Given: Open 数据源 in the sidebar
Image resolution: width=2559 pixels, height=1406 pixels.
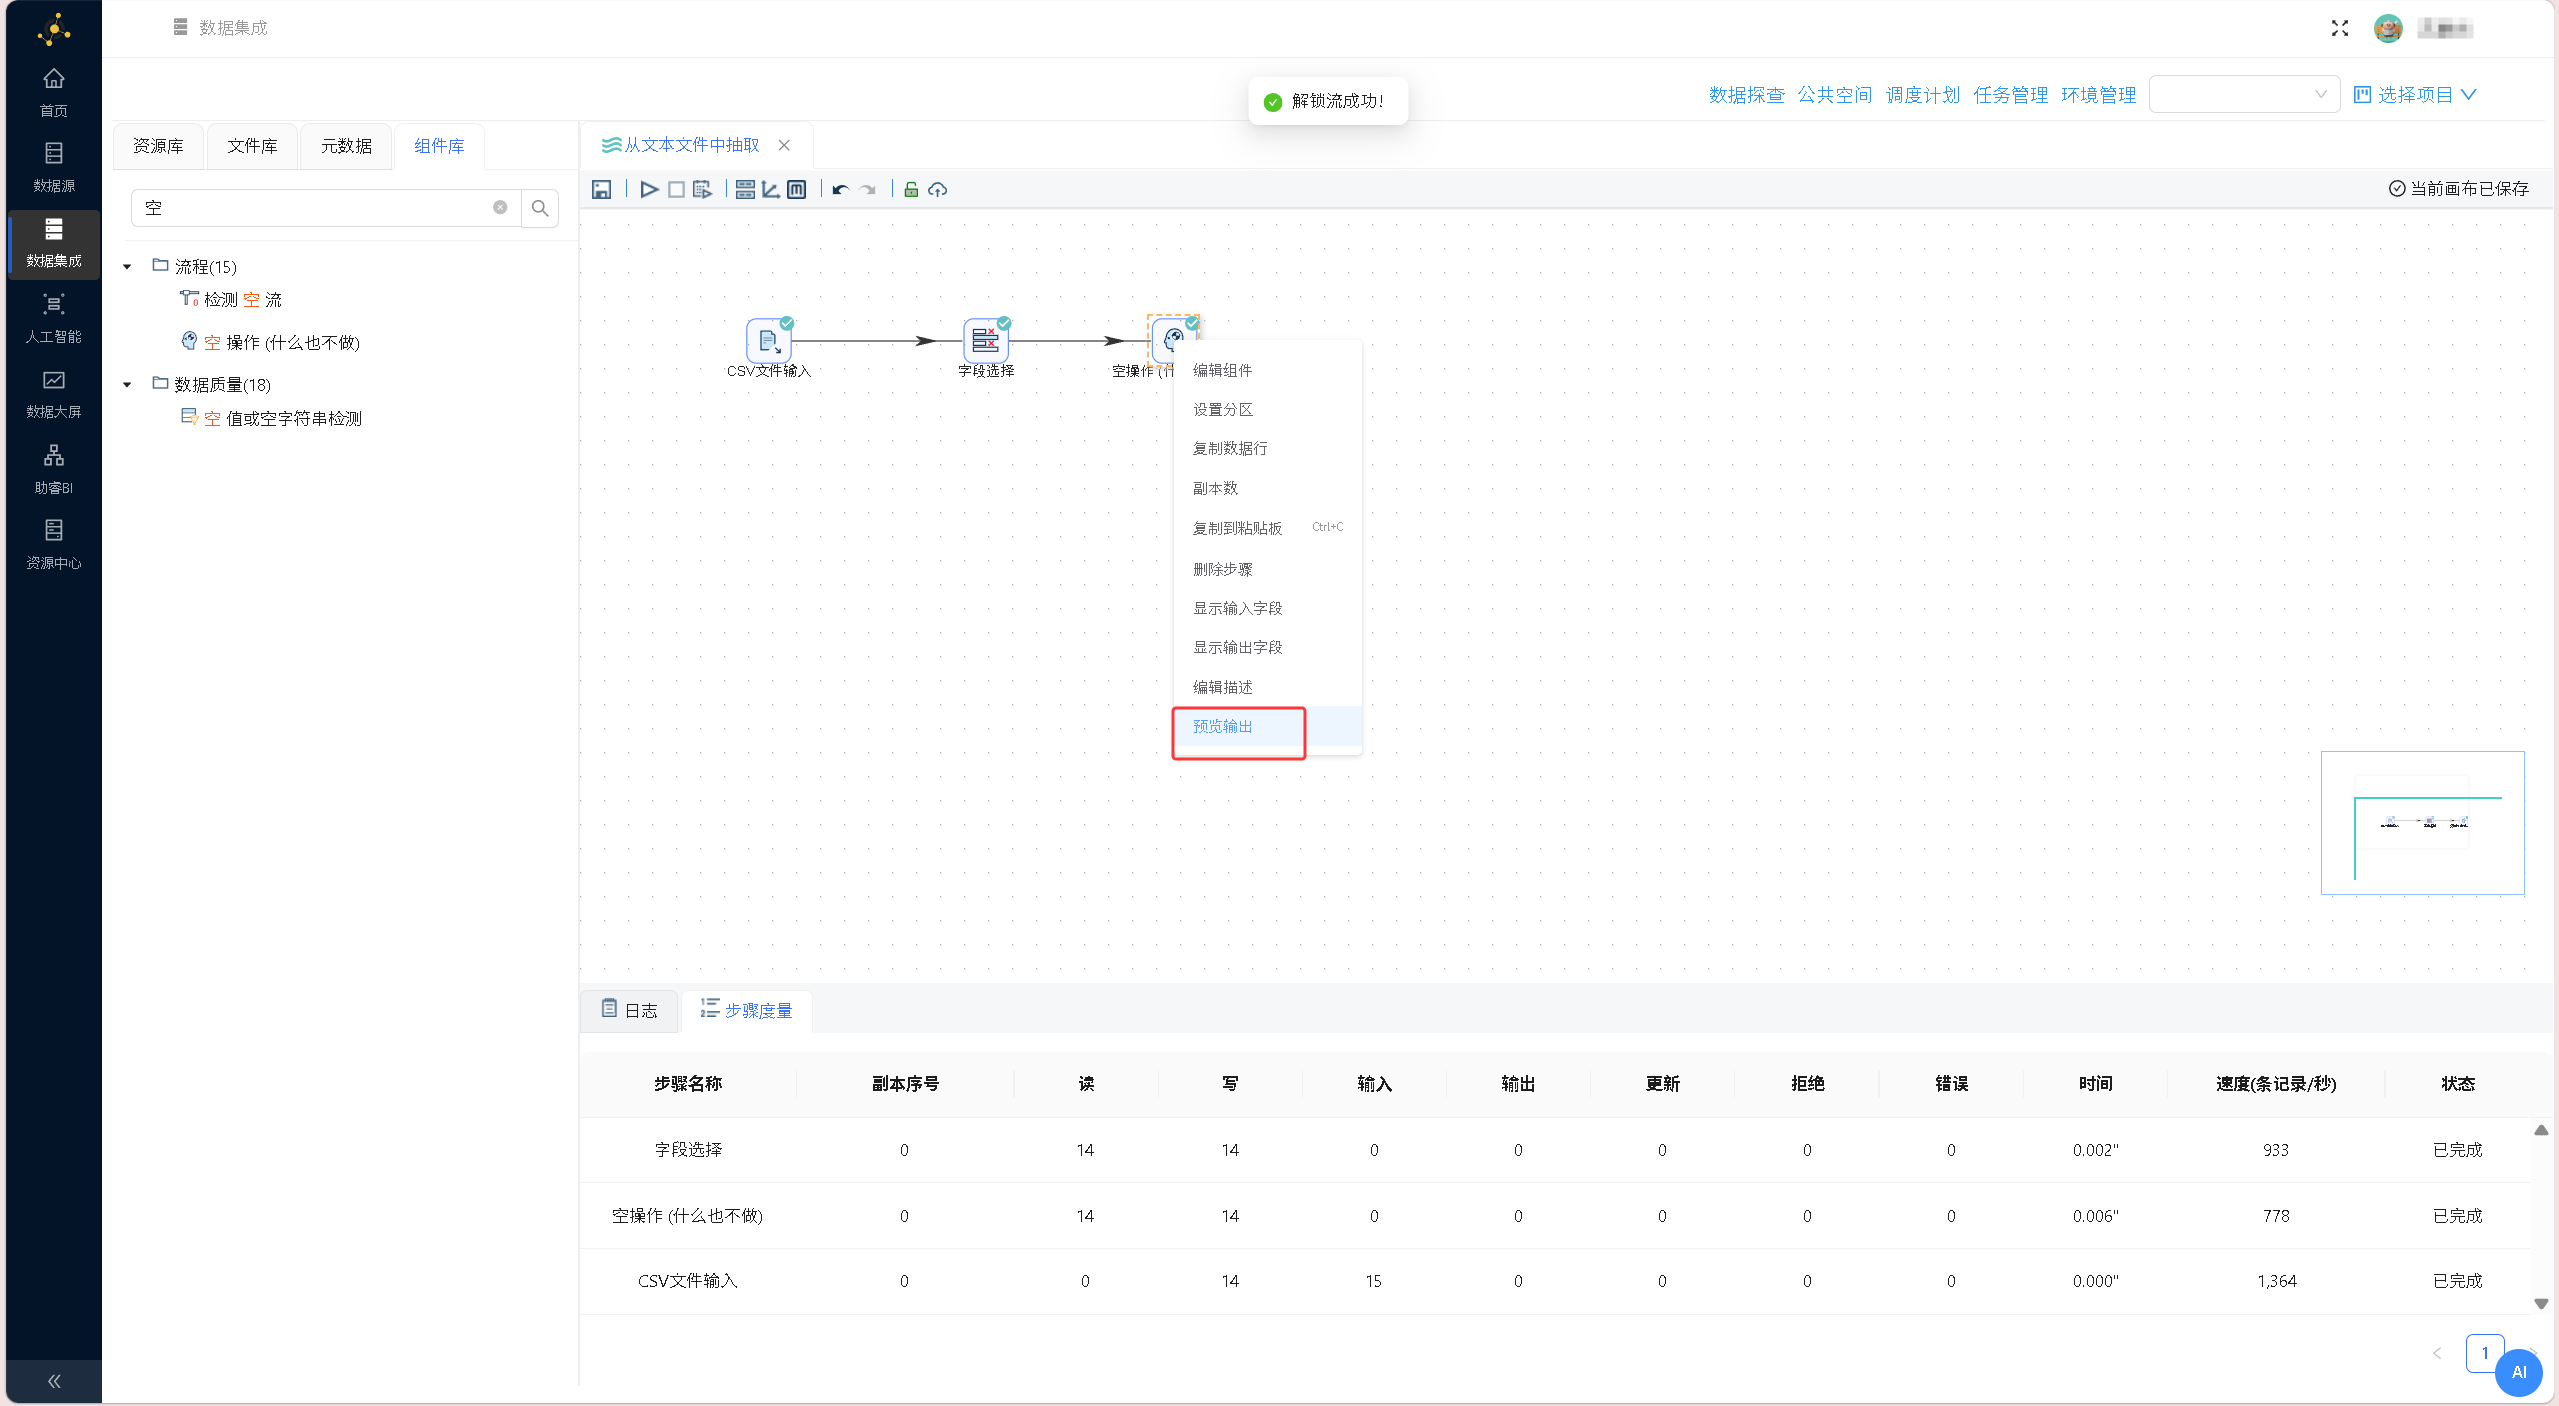Looking at the screenshot, I should click(54, 167).
